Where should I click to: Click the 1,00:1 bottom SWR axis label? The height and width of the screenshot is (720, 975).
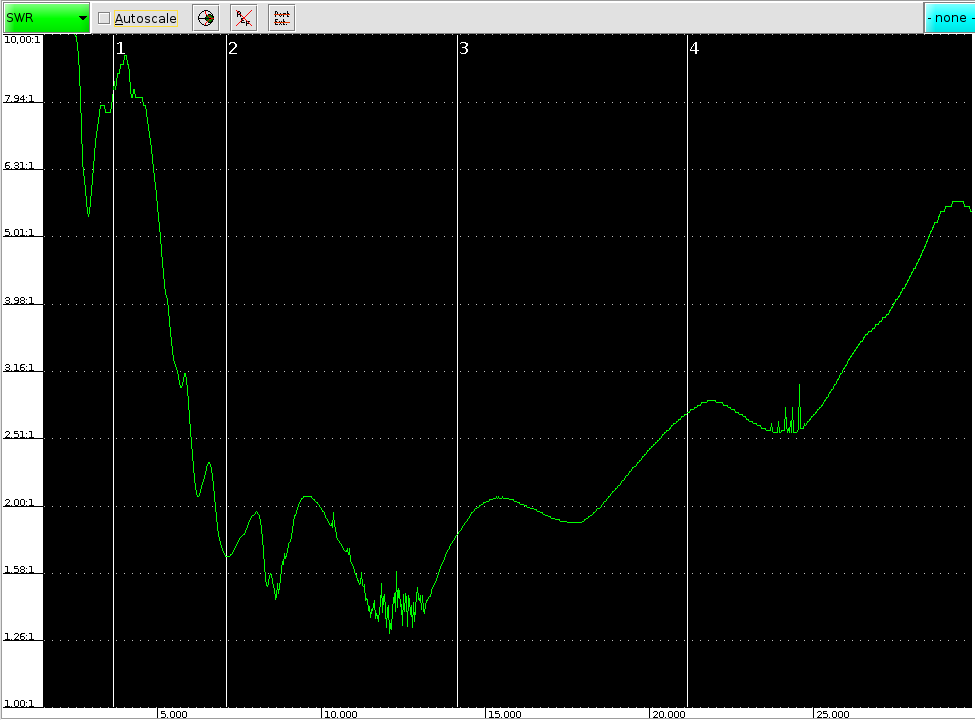21,703
